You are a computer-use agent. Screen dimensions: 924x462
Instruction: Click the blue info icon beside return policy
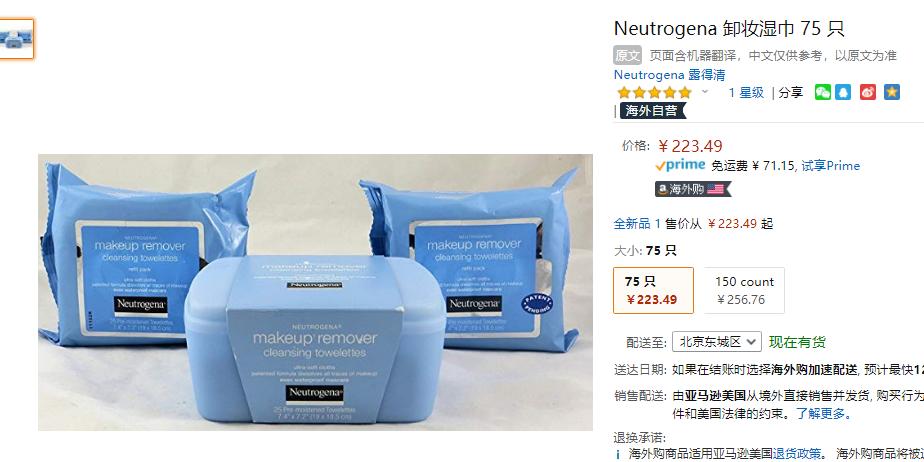(618, 454)
